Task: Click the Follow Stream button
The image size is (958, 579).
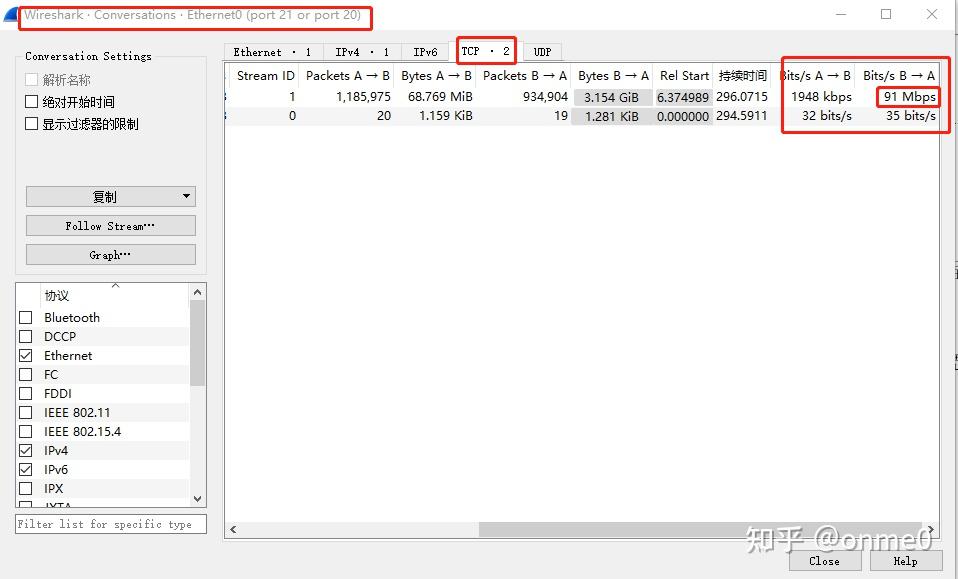Action: (x=110, y=225)
